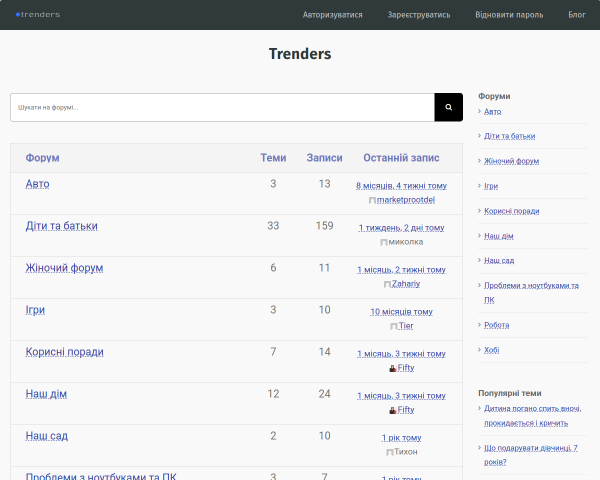Click the Trenders page heading
Screen dimensions: 600x480
300,54
